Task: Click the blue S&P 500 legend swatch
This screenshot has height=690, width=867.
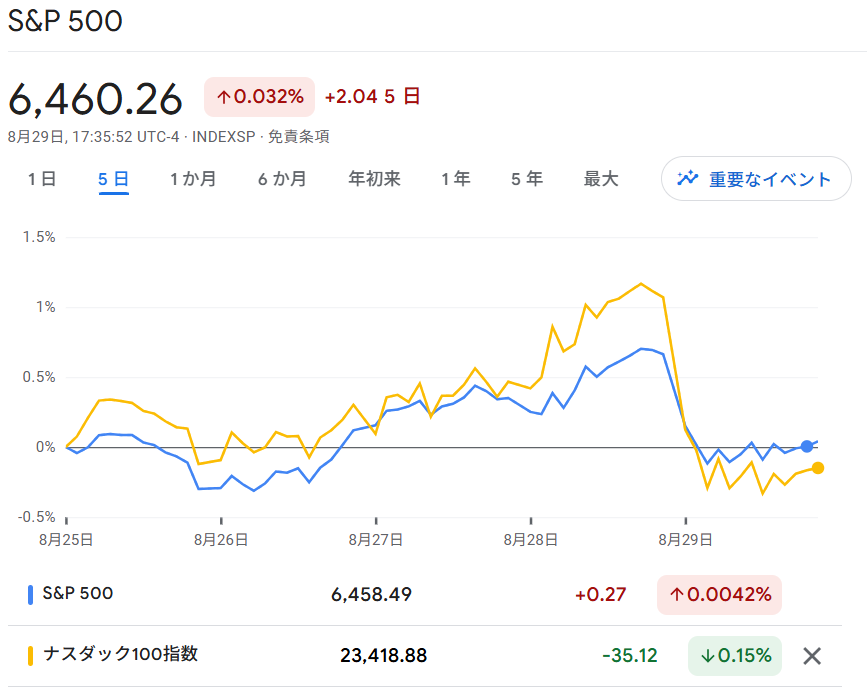Action: pos(30,595)
